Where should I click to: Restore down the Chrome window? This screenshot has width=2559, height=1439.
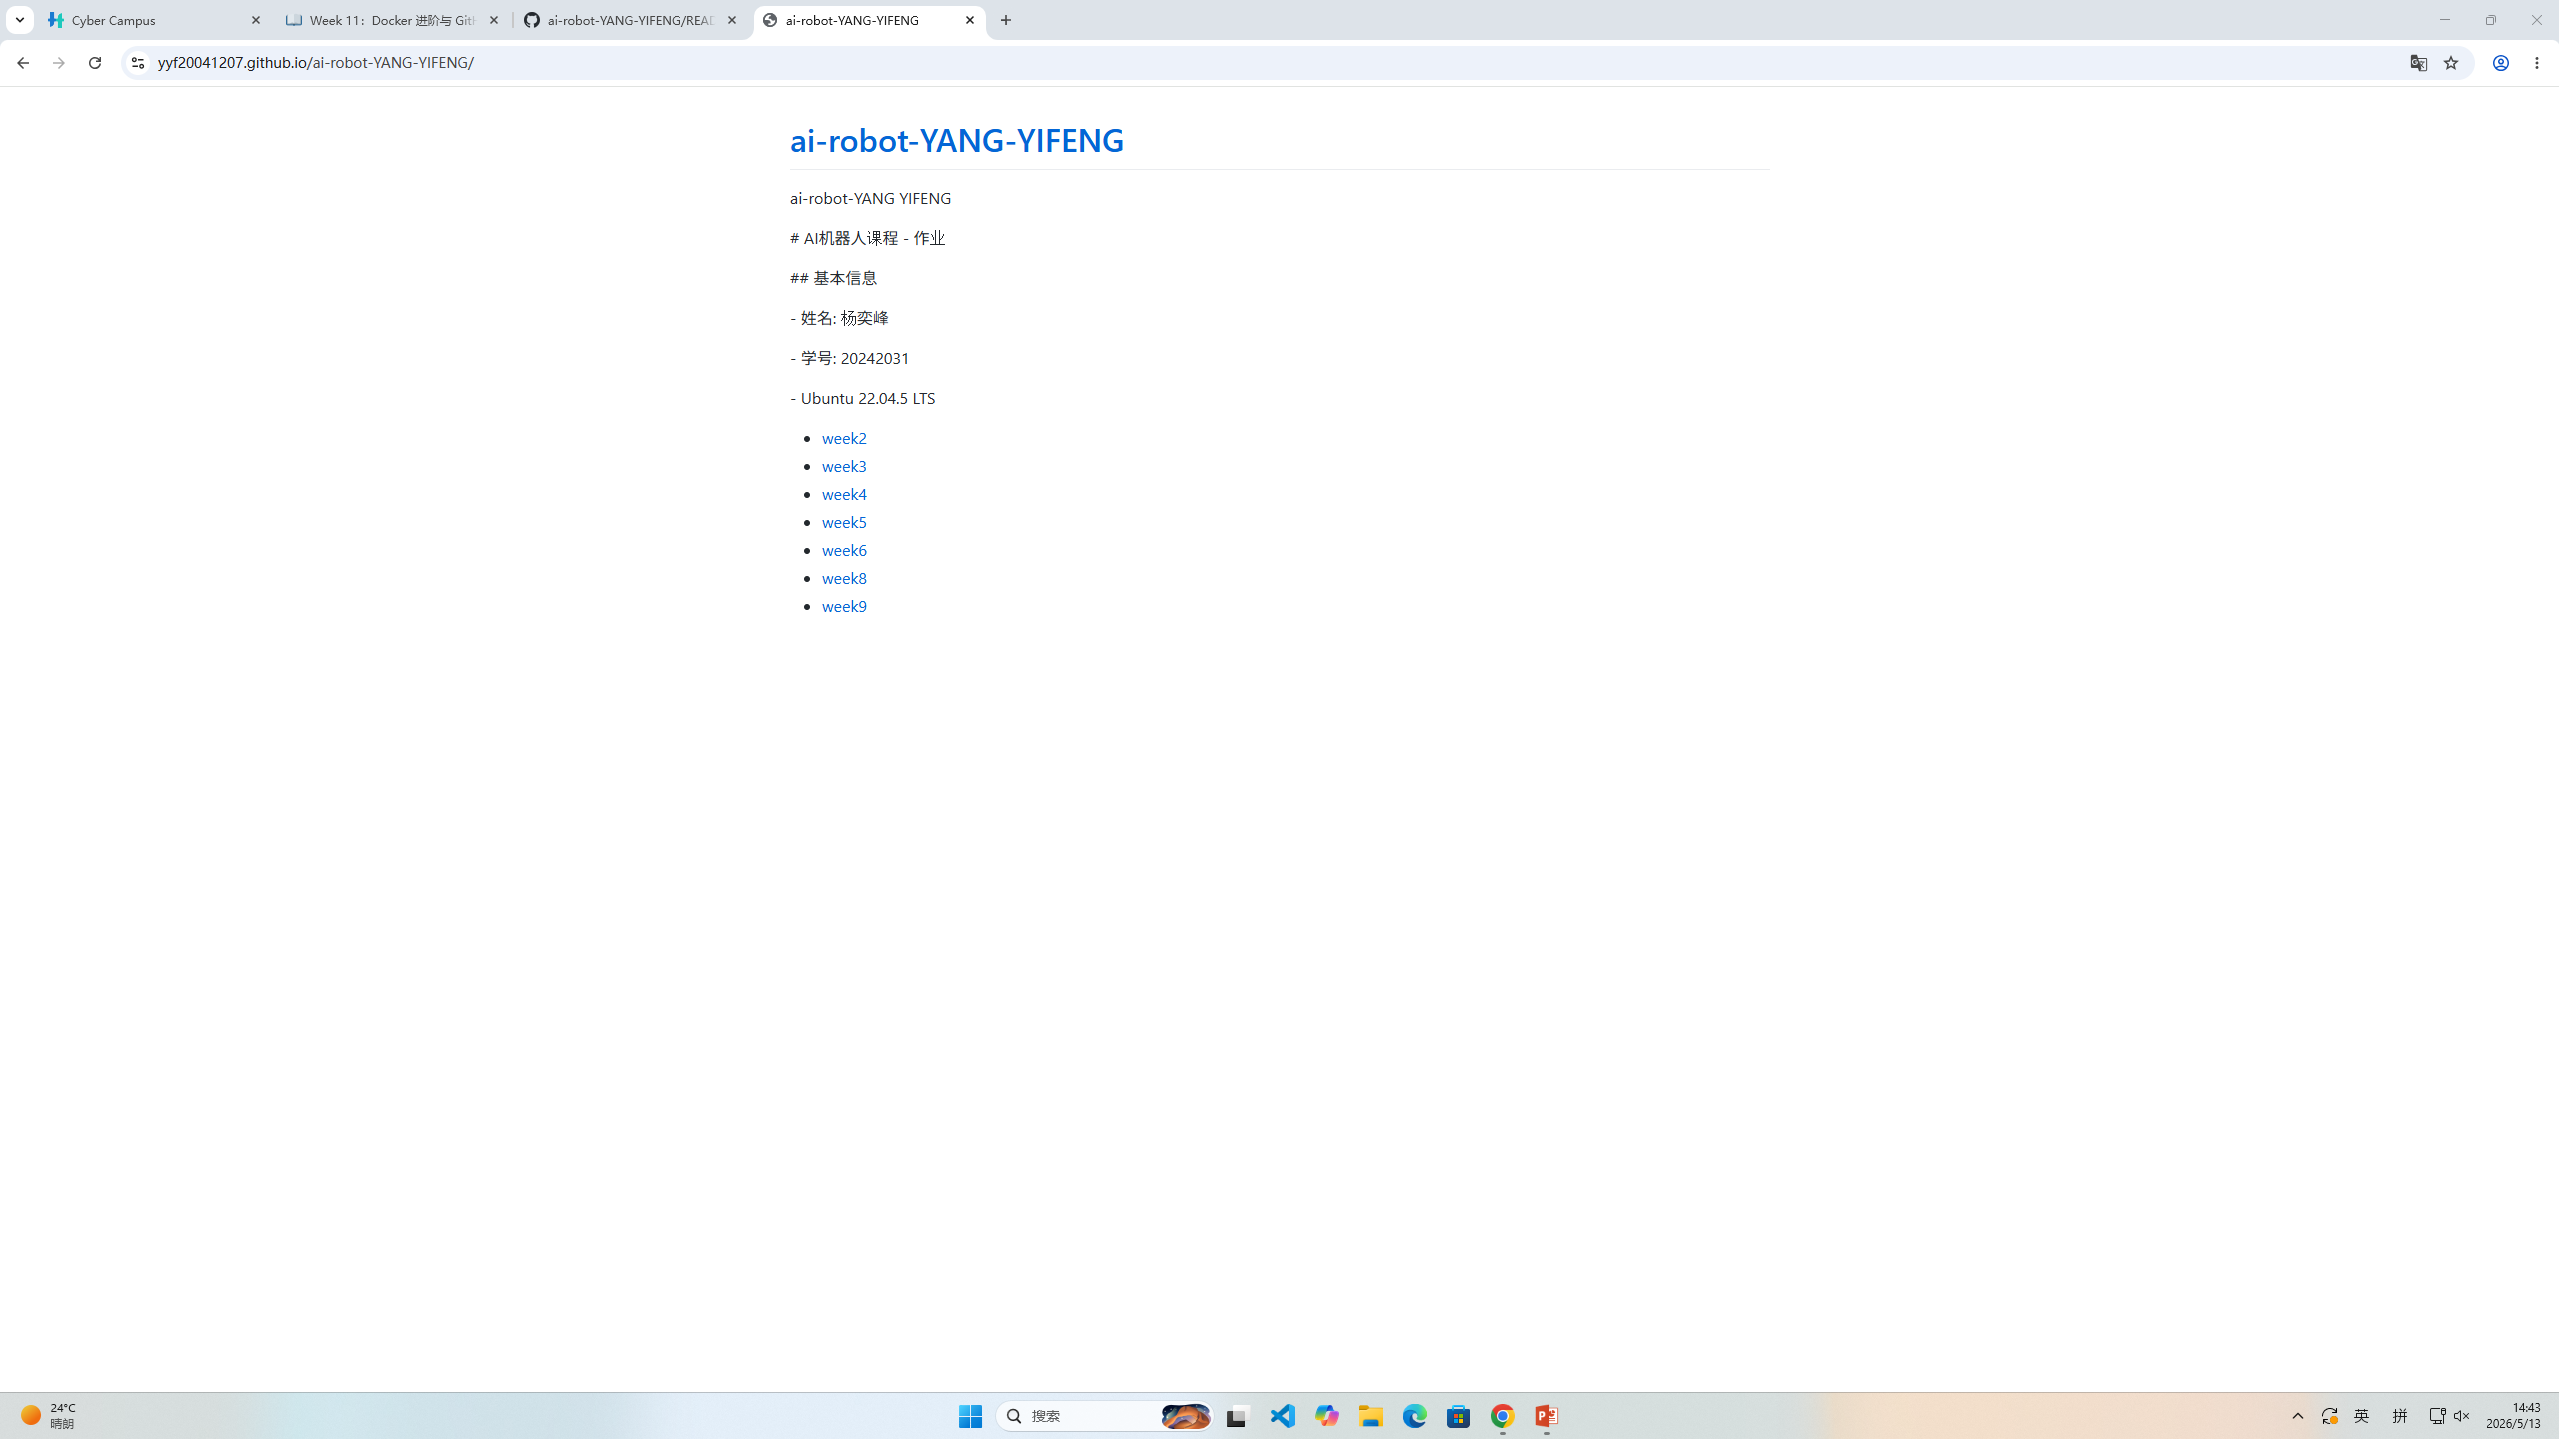(x=2490, y=20)
